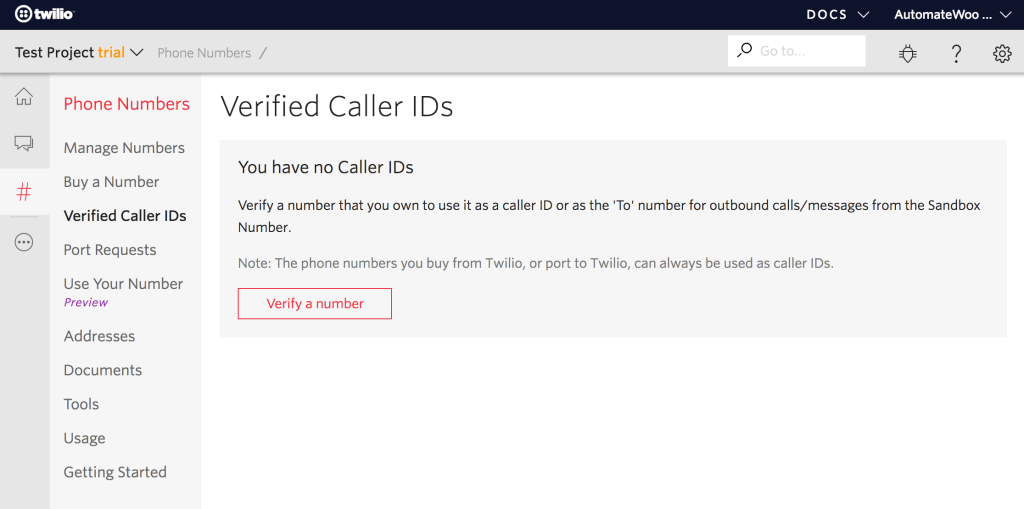Open Programmable SMS chat icon
The image size is (1024, 509).
tap(24, 144)
